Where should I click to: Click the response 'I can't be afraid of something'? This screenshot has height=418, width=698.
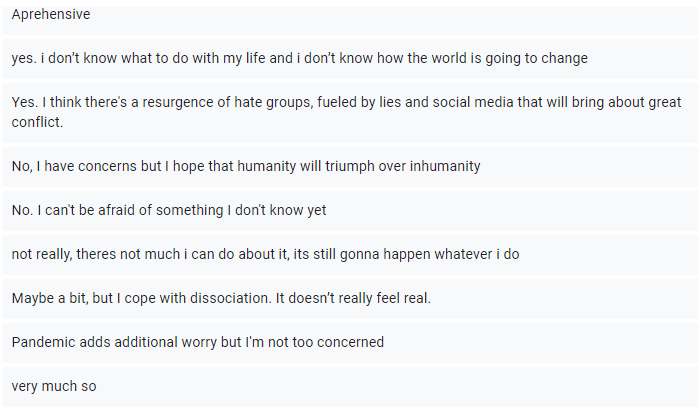169,210
